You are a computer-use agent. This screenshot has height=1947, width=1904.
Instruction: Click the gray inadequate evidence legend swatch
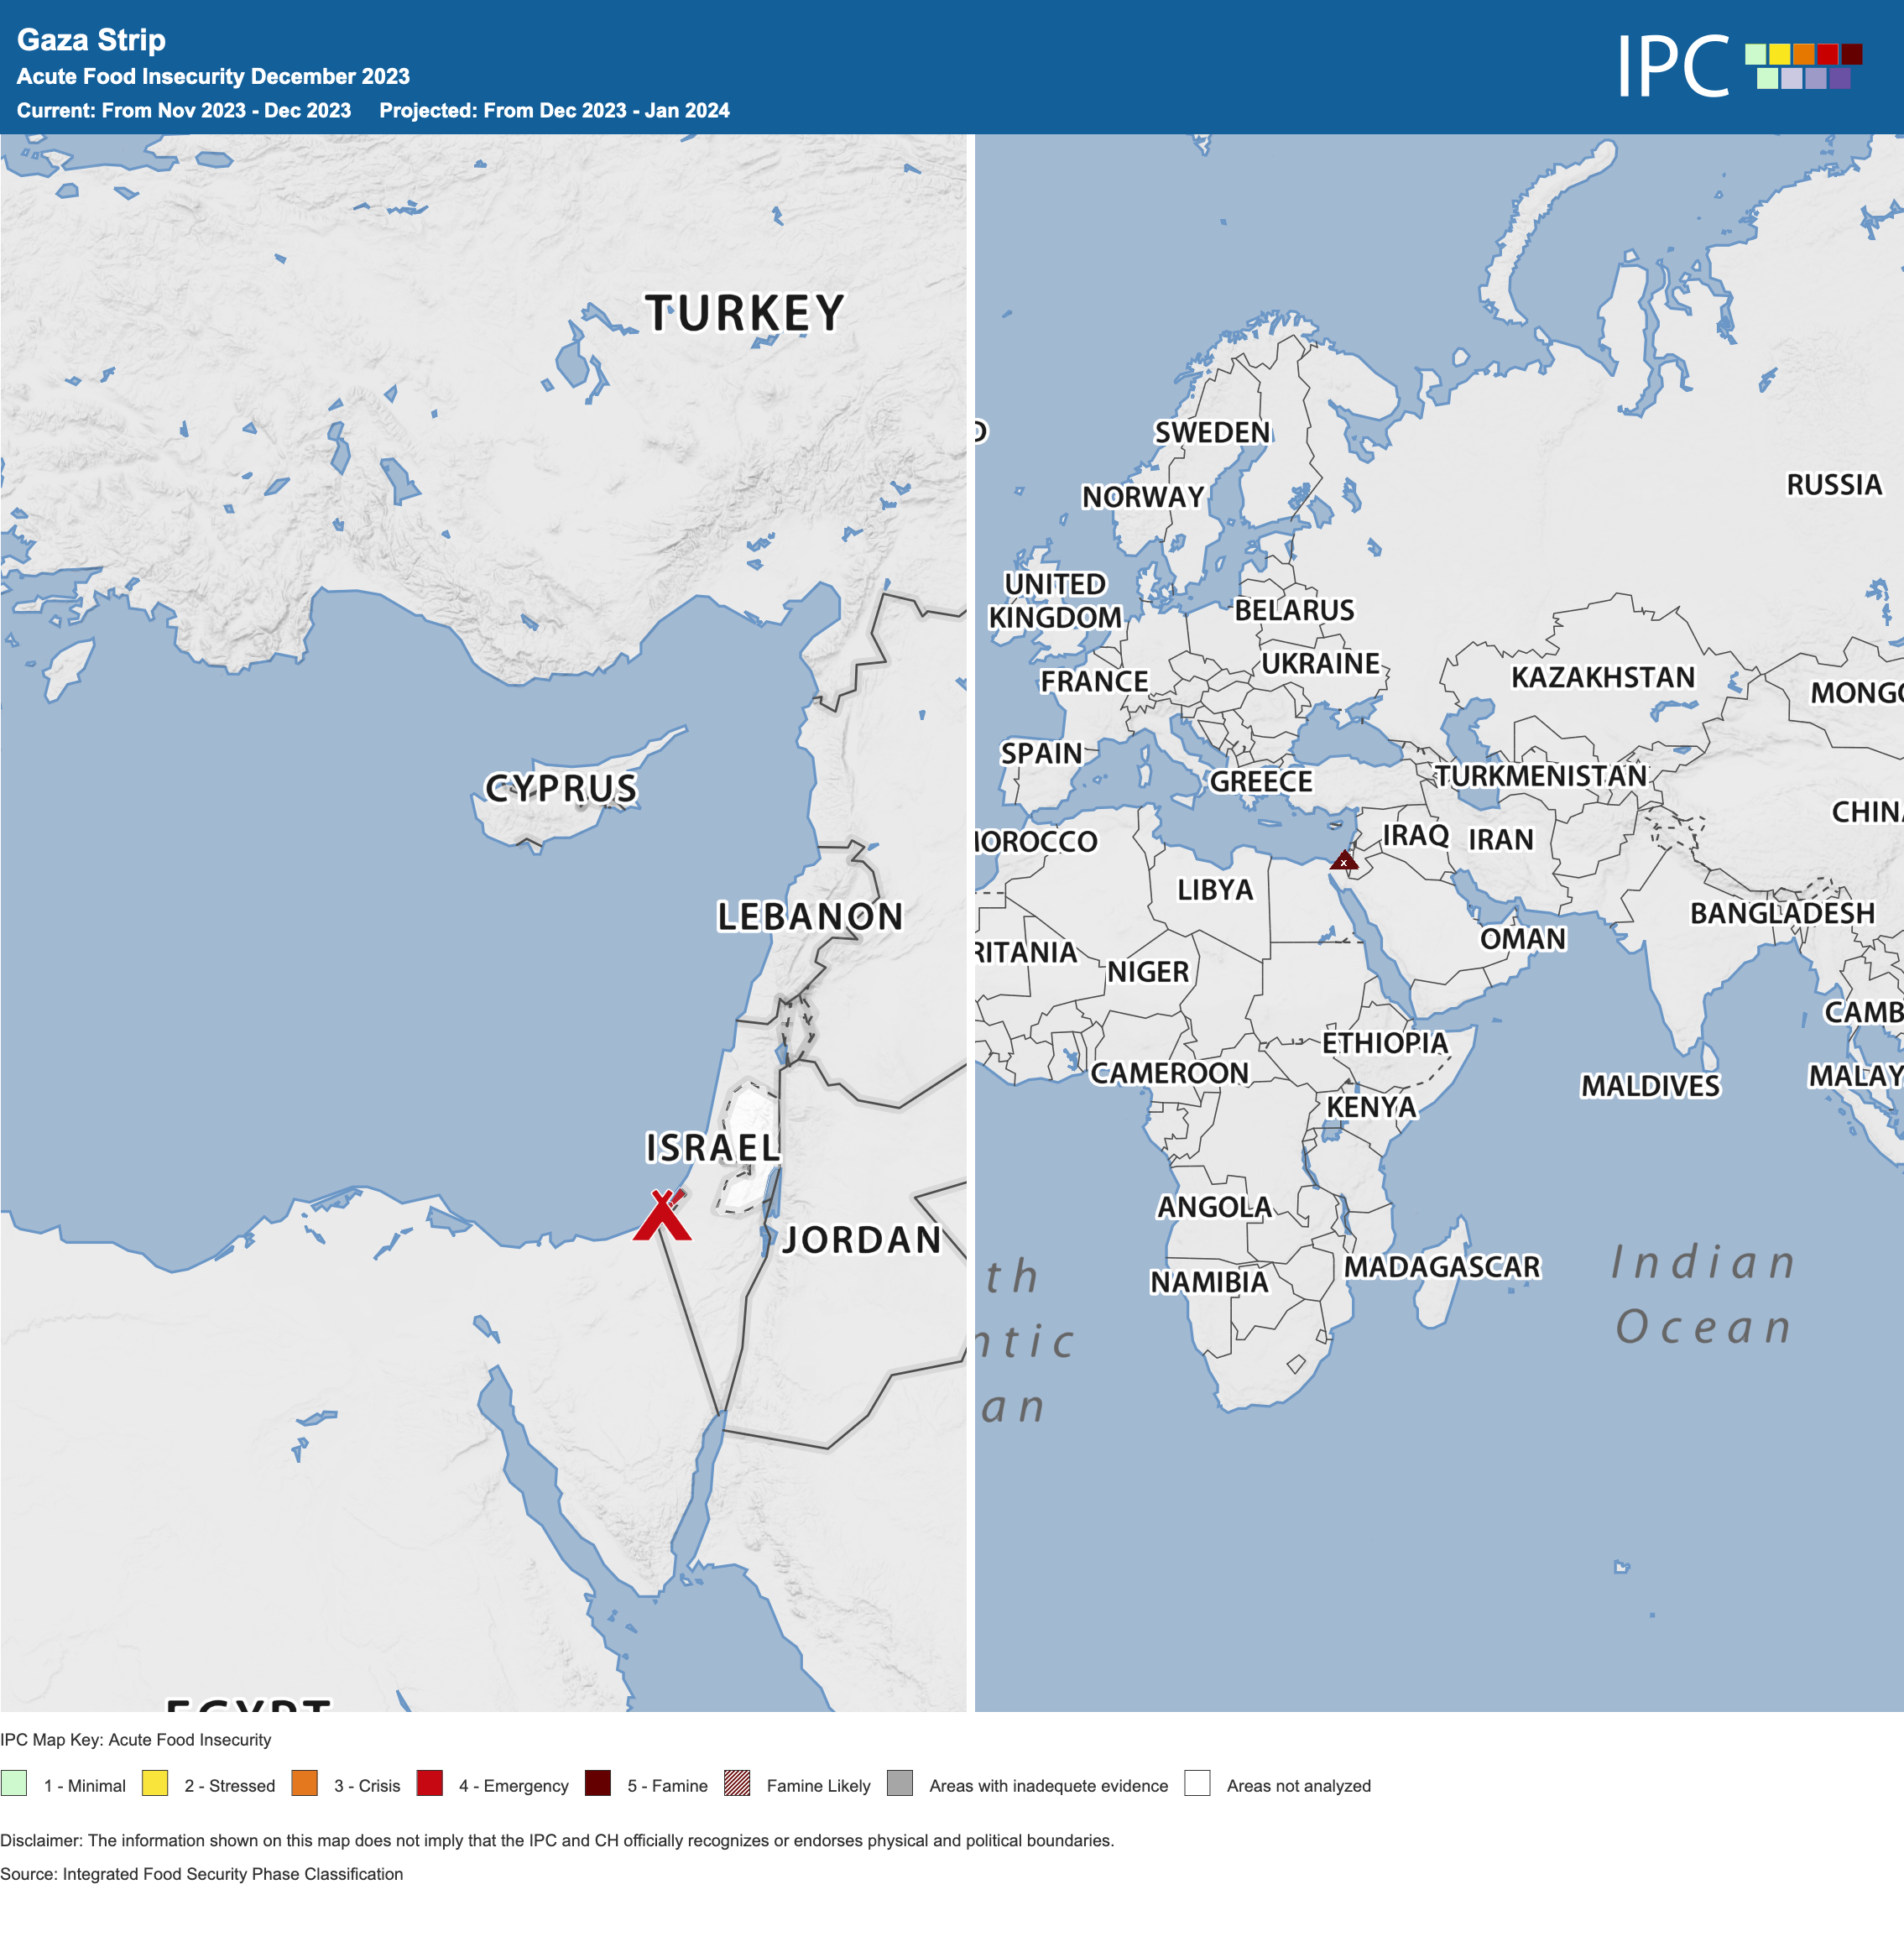pyautogui.click(x=900, y=1783)
